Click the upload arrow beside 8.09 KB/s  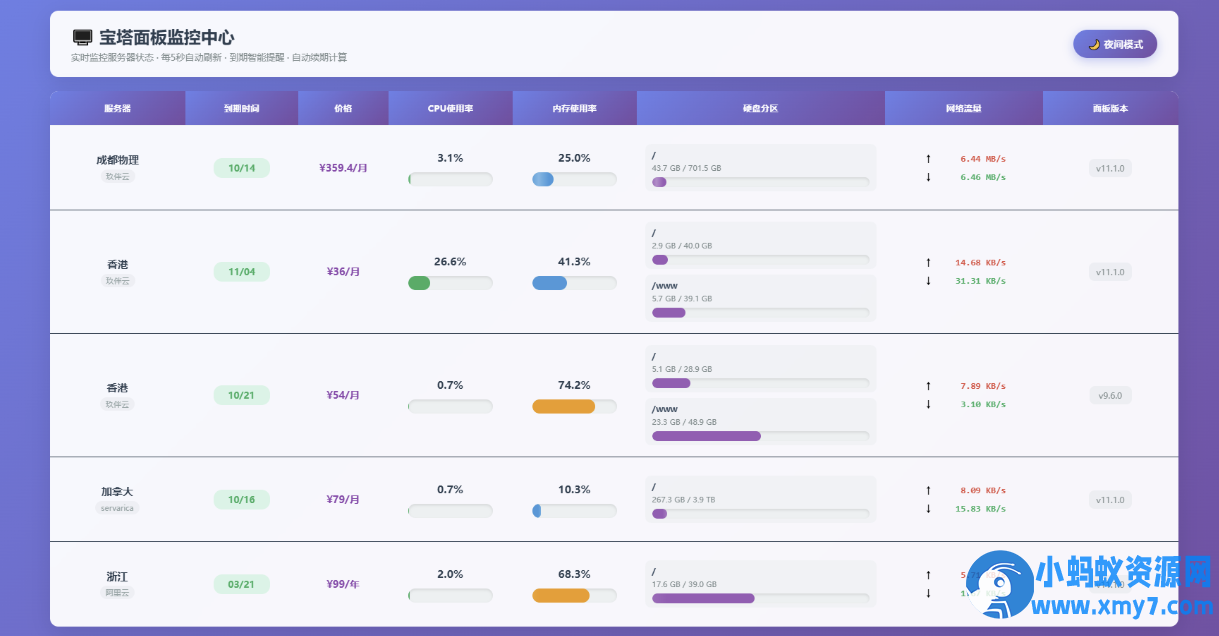click(928, 490)
